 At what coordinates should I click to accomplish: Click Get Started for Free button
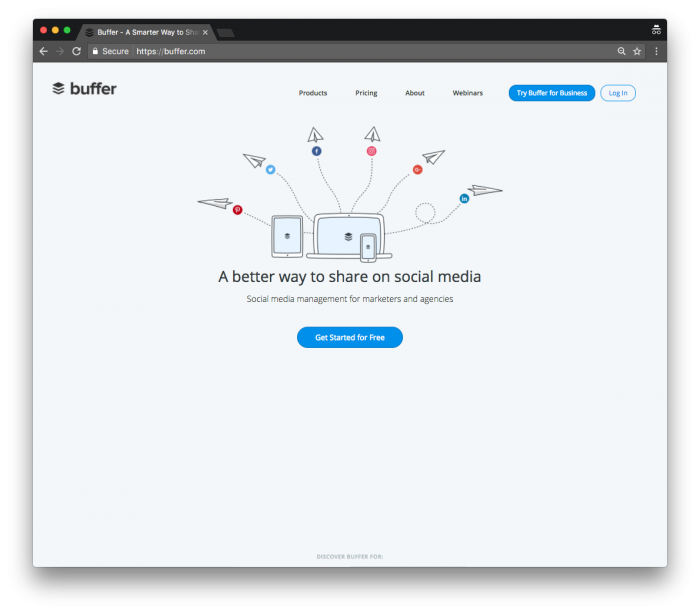(x=350, y=337)
